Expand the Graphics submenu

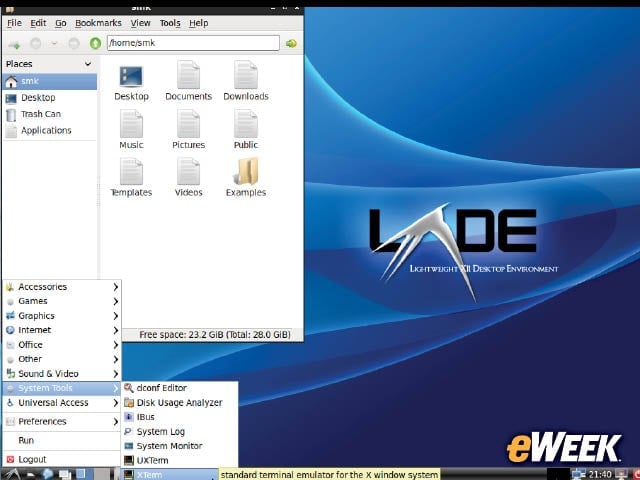(x=62, y=316)
